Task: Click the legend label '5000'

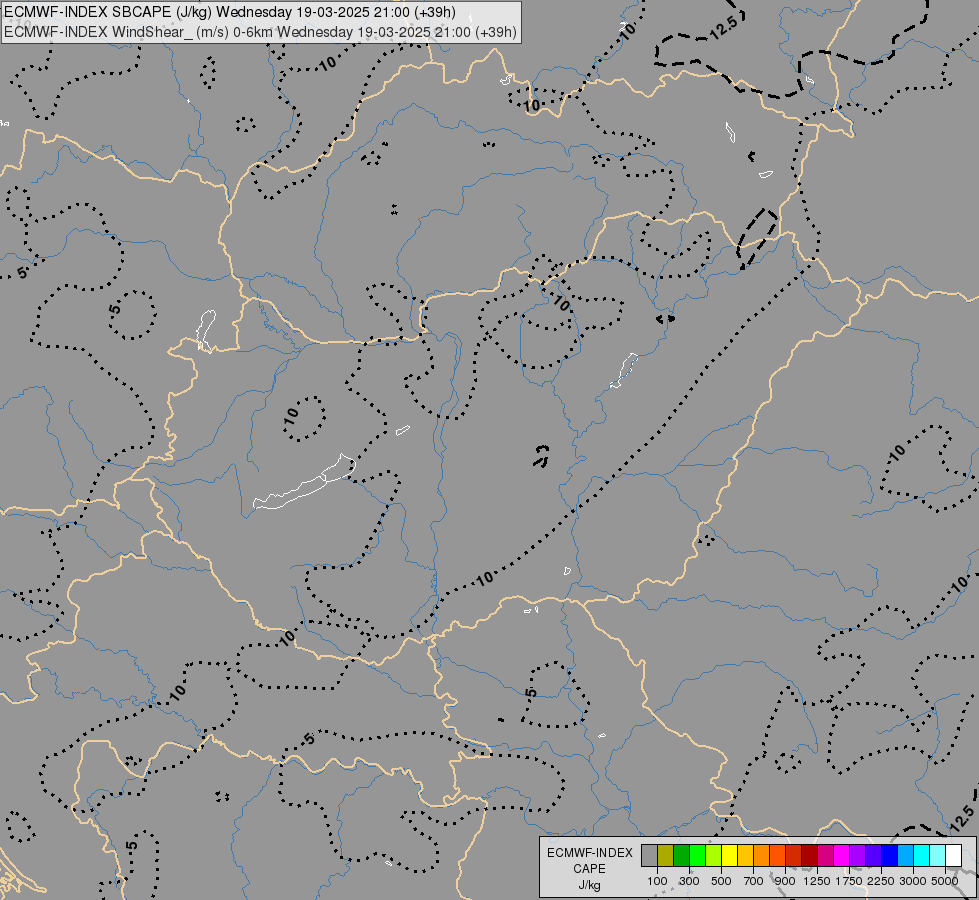Action: point(945,881)
